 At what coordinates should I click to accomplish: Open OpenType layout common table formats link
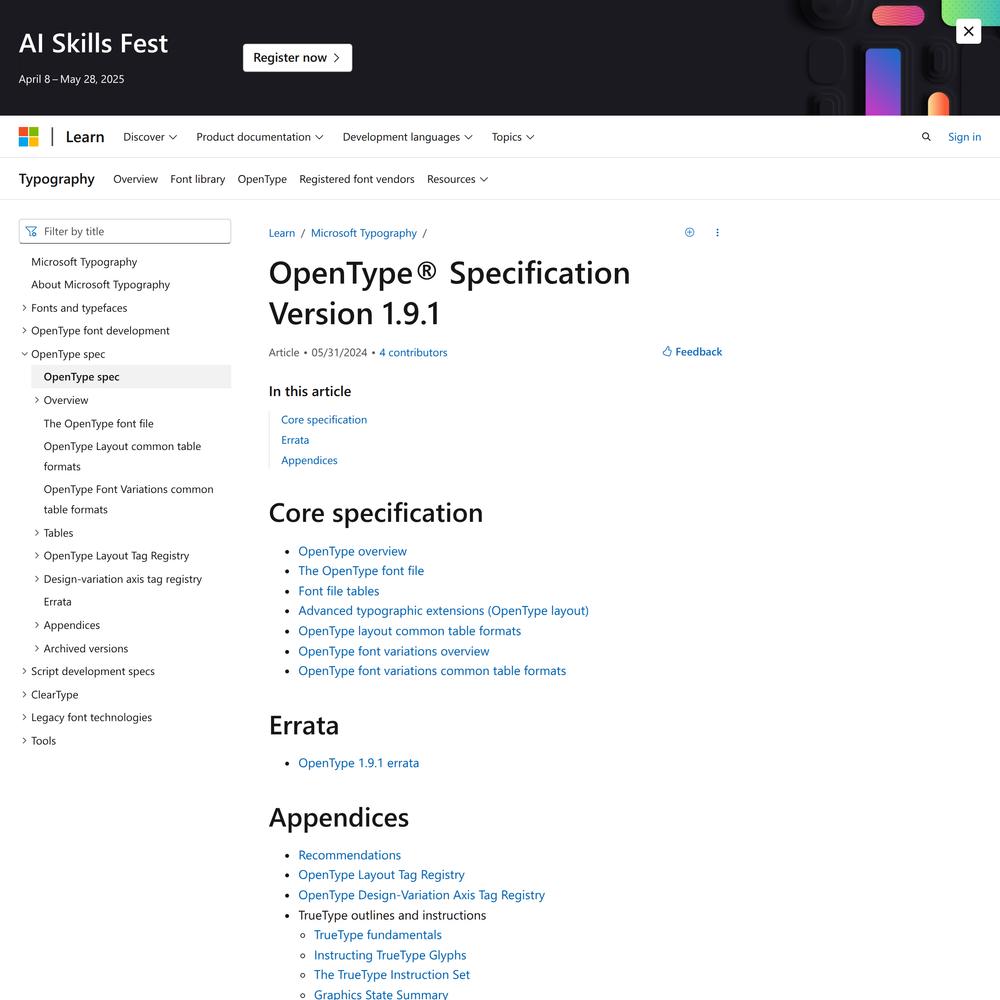[409, 631]
